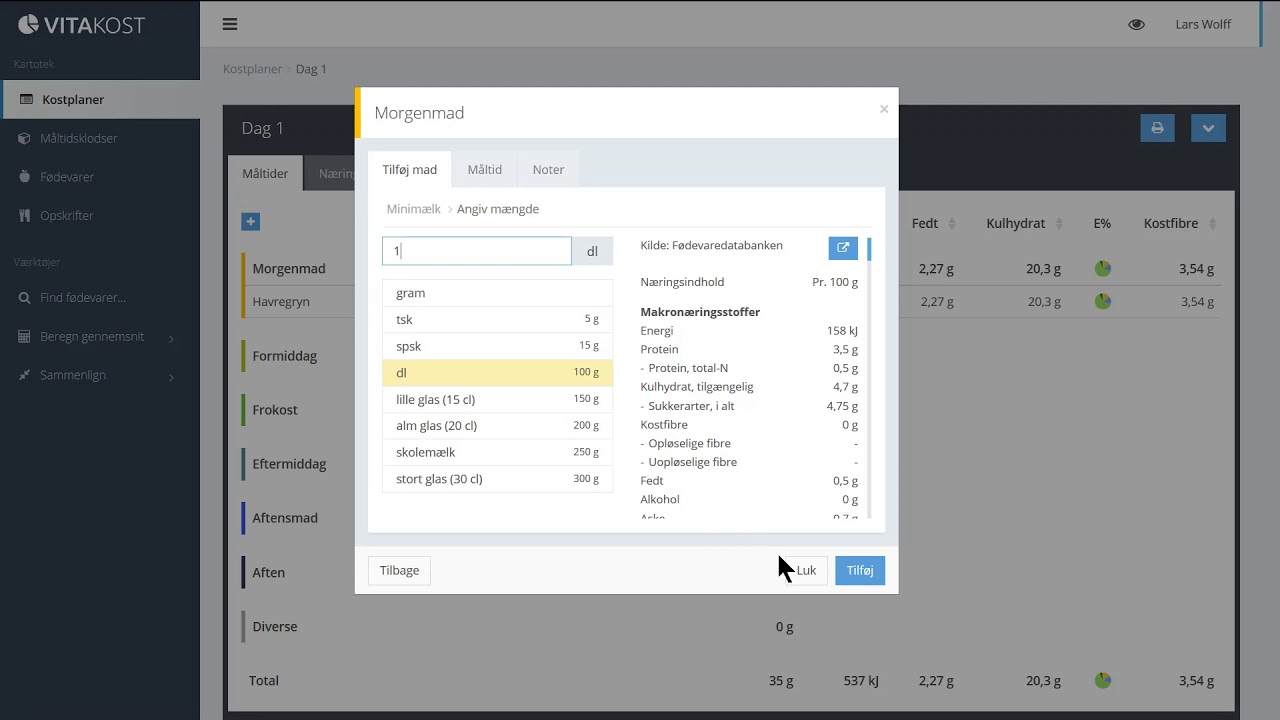The image size is (1280, 720).
Task: Toggle the eye visibility icon in header
Action: 1136,24
